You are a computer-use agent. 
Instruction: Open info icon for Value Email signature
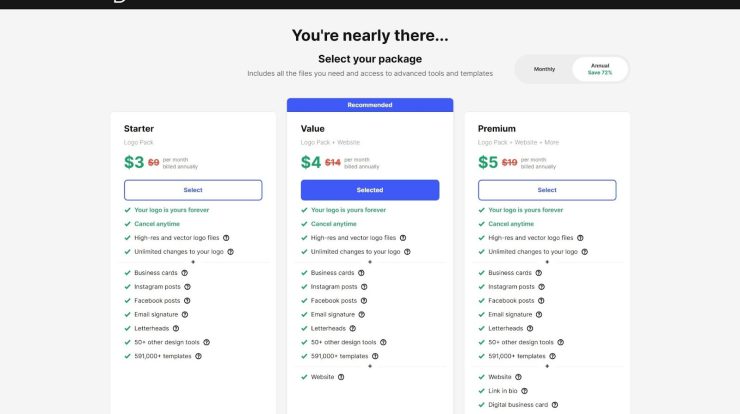pyautogui.click(x=361, y=314)
